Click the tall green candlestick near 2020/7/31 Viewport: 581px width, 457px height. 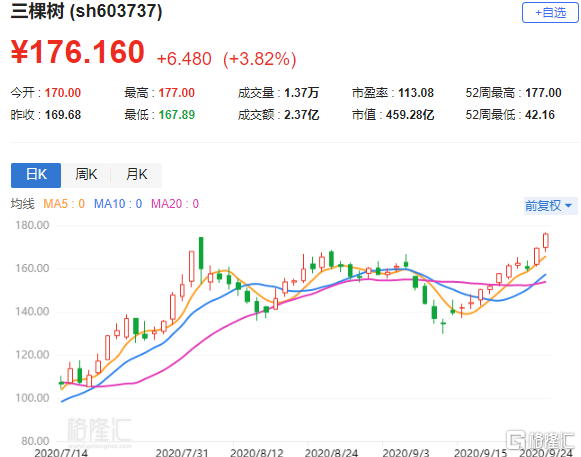(201, 253)
